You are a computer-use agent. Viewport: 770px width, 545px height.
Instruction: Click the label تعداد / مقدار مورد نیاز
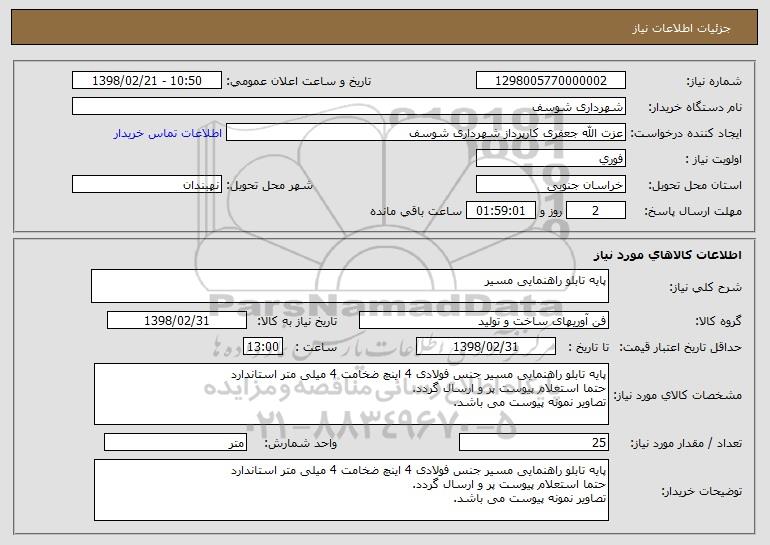[x=686, y=443]
